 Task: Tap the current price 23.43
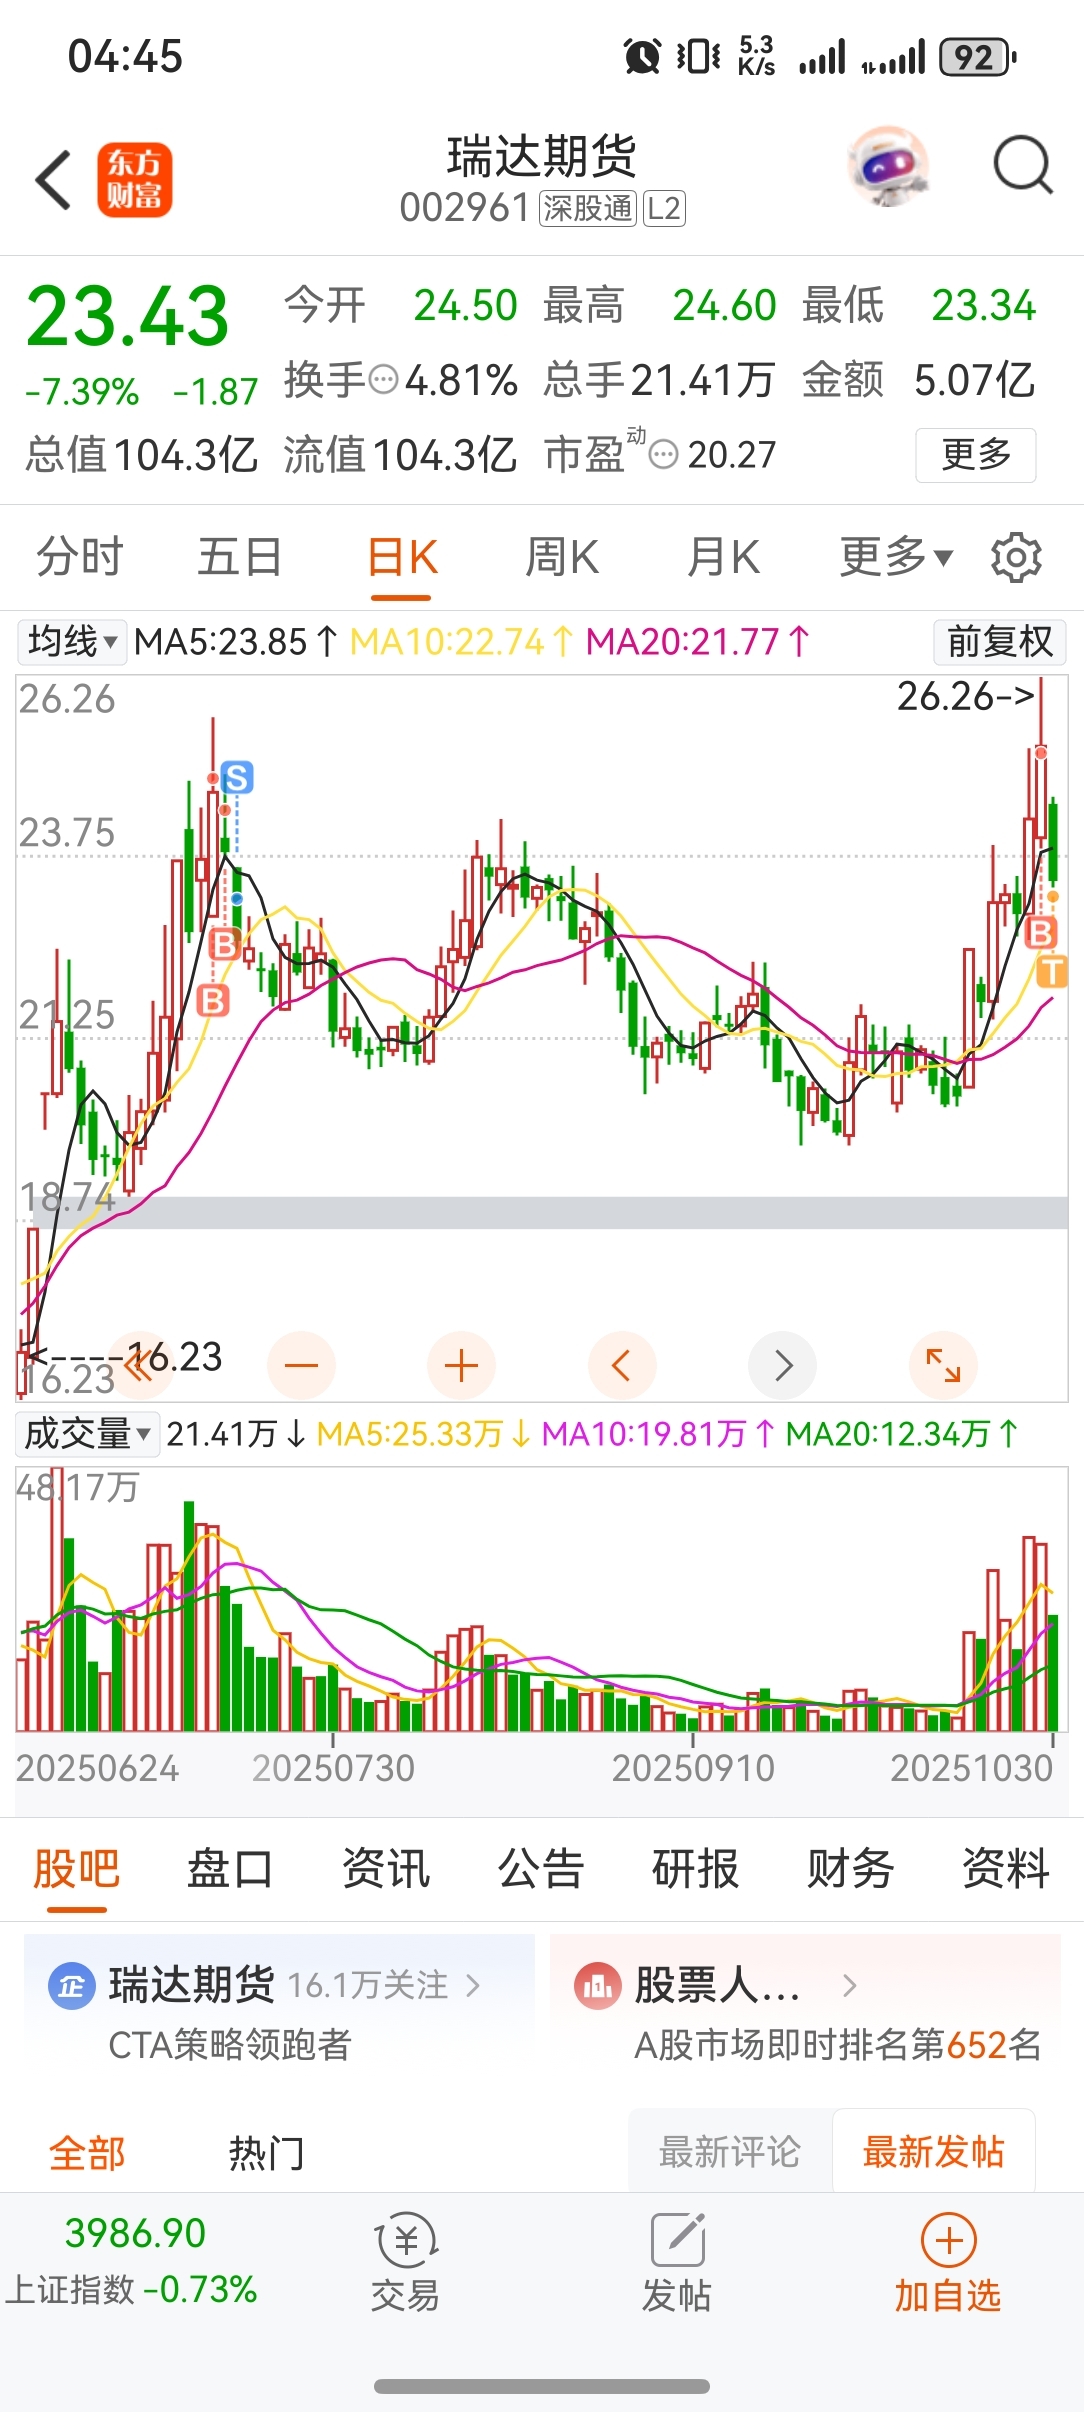tap(128, 317)
